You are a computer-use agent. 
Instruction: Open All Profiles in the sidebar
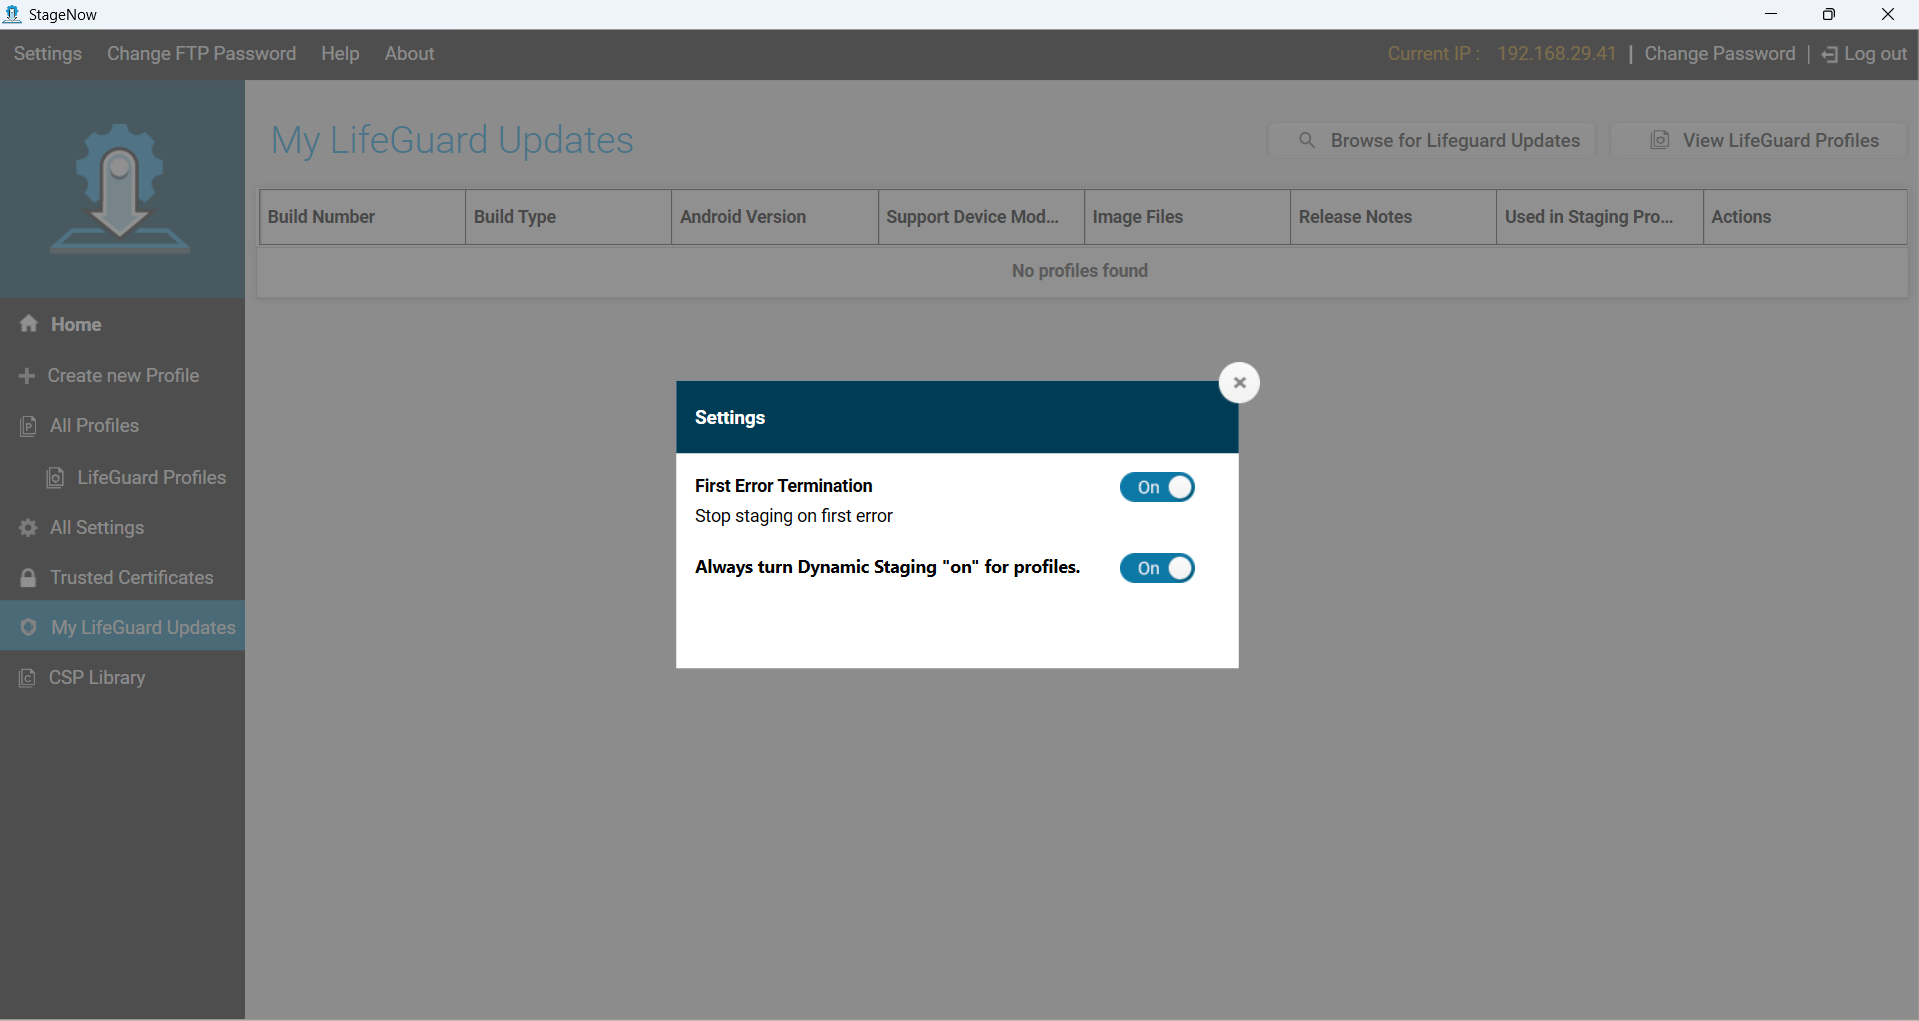point(122,426)
